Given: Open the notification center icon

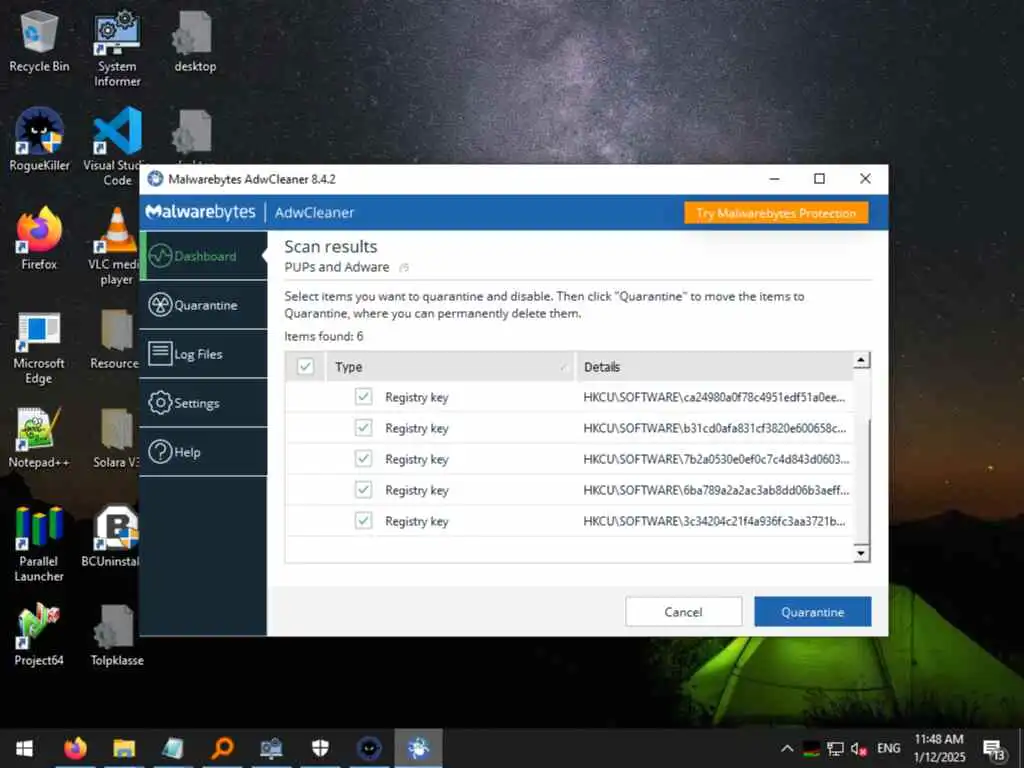Looking at the screenshot, I should tap(994, 750).
